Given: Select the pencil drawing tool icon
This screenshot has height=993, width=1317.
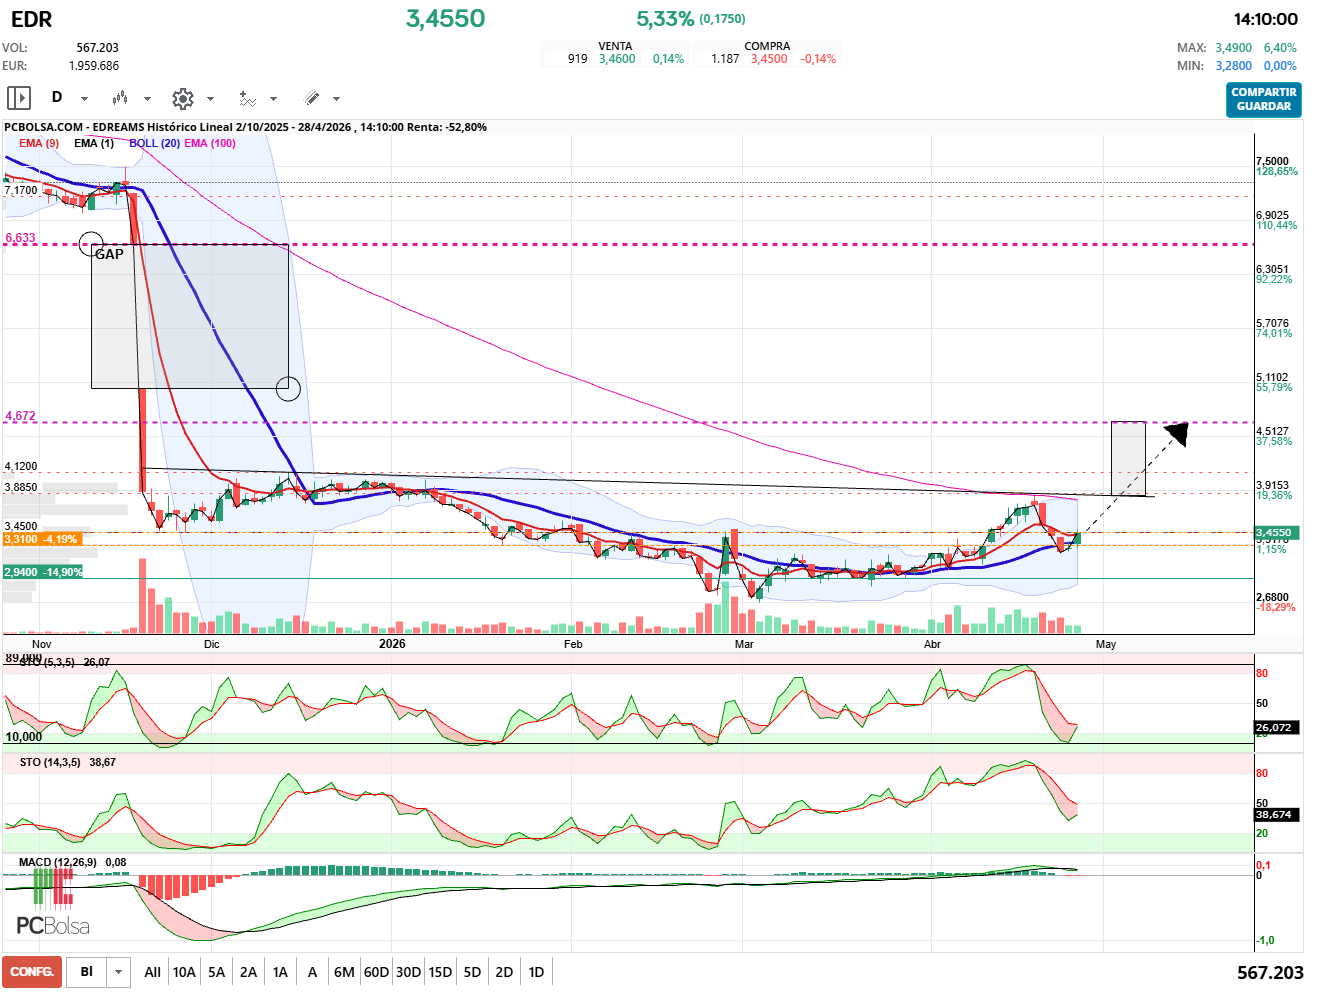Looking at the screenshot, I should [x=311, y=98].
